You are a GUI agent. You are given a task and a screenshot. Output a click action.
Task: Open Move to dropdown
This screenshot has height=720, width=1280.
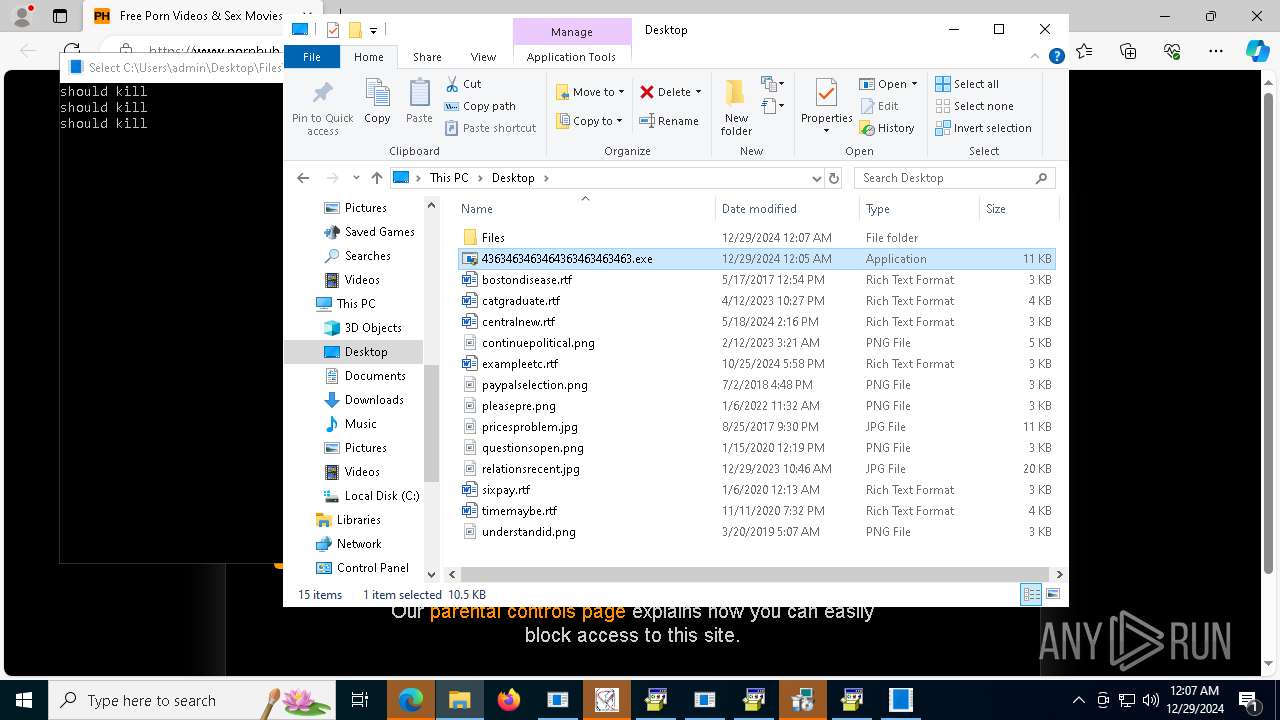pos(590,92)
